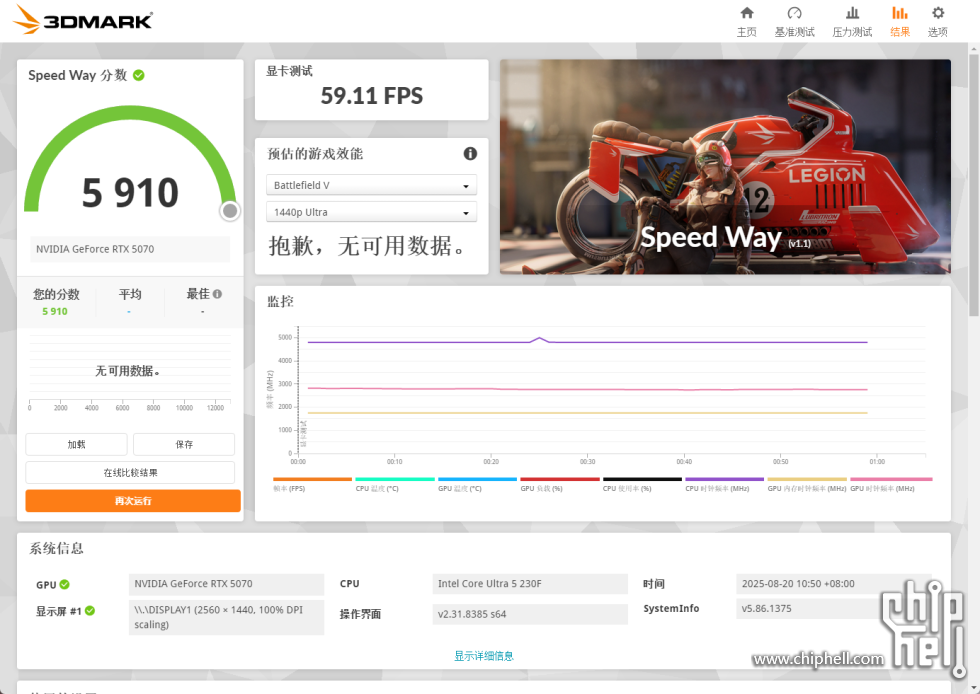Open the 显示详细信息 details link
The image size is (980, 694).
click(x=484, y=656)
